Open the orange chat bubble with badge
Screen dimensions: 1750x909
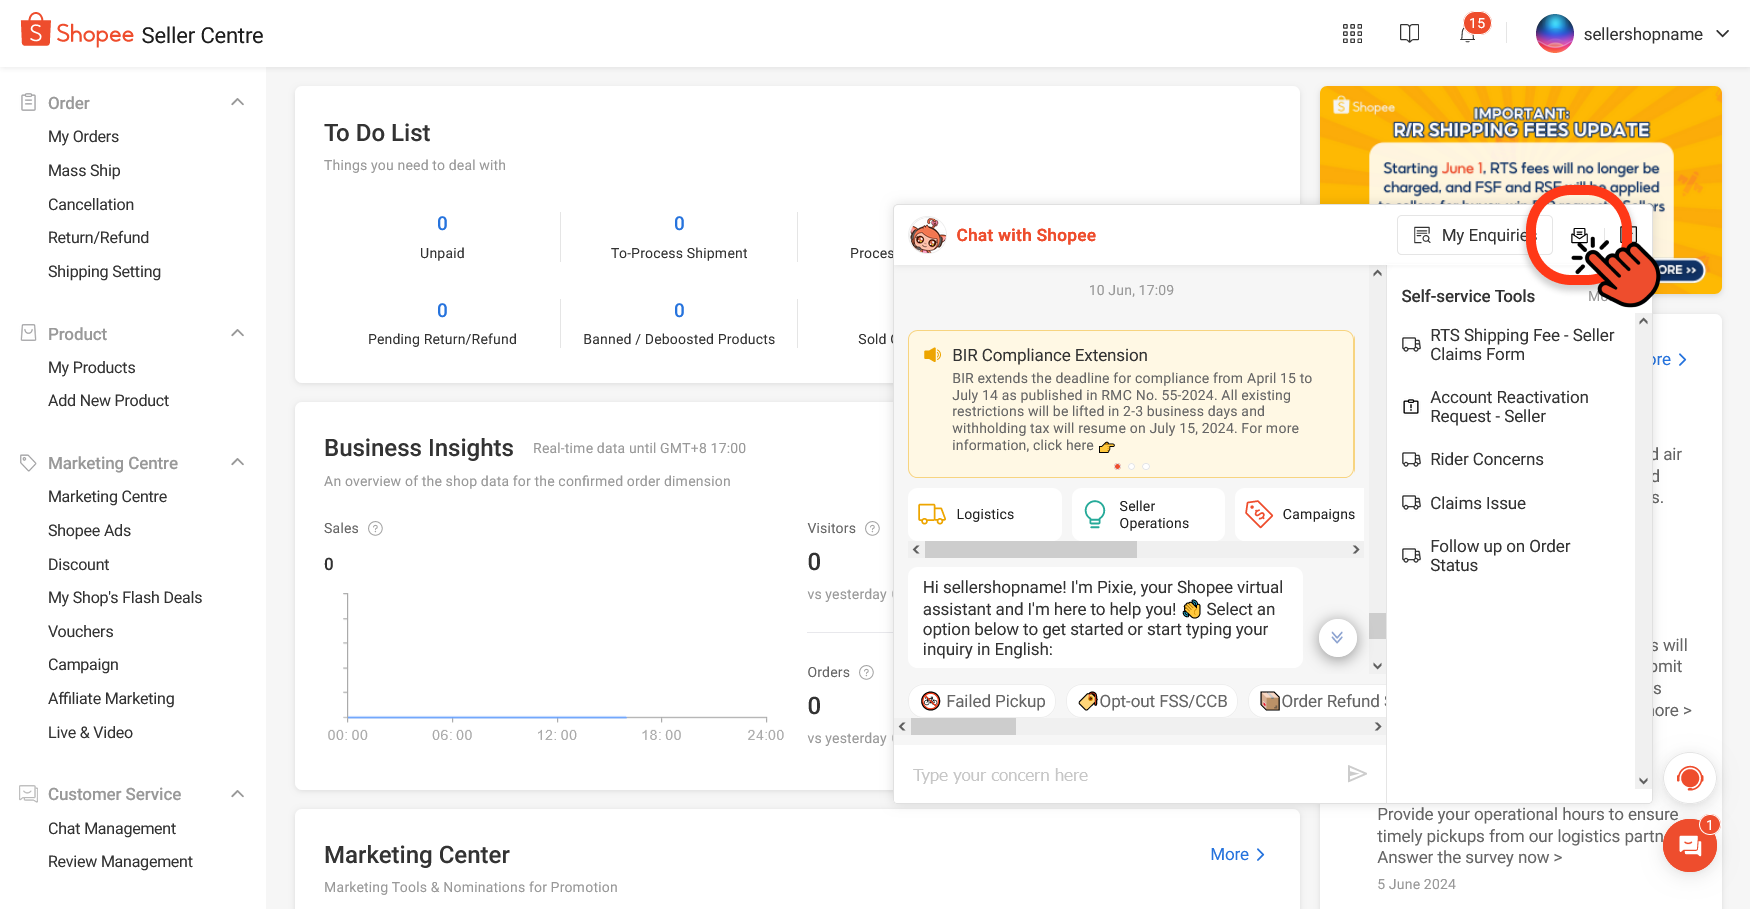(x=1690, y=846)
